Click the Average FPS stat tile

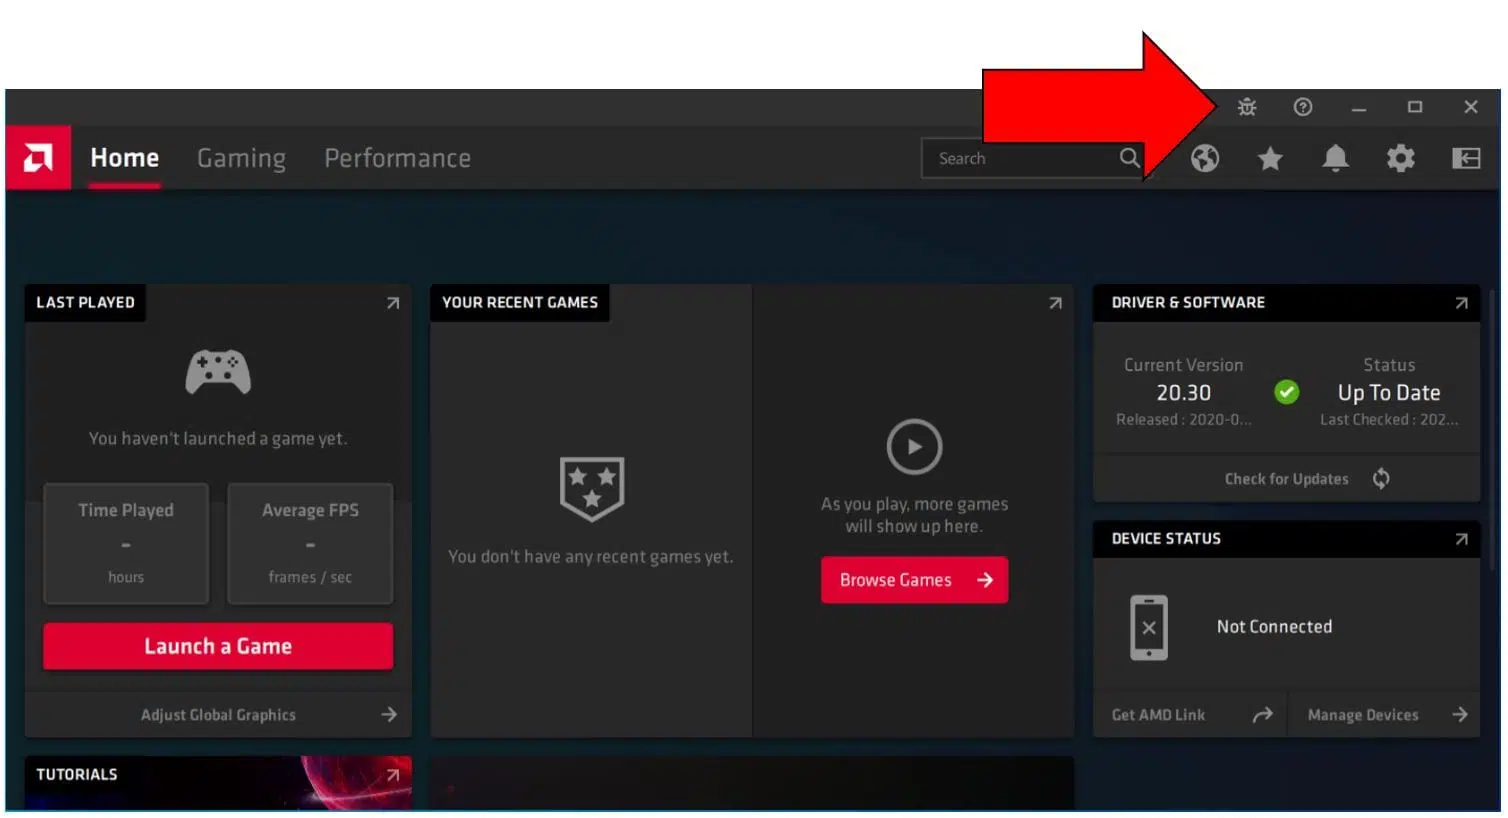pyautogui.click(x=310, y=543)
